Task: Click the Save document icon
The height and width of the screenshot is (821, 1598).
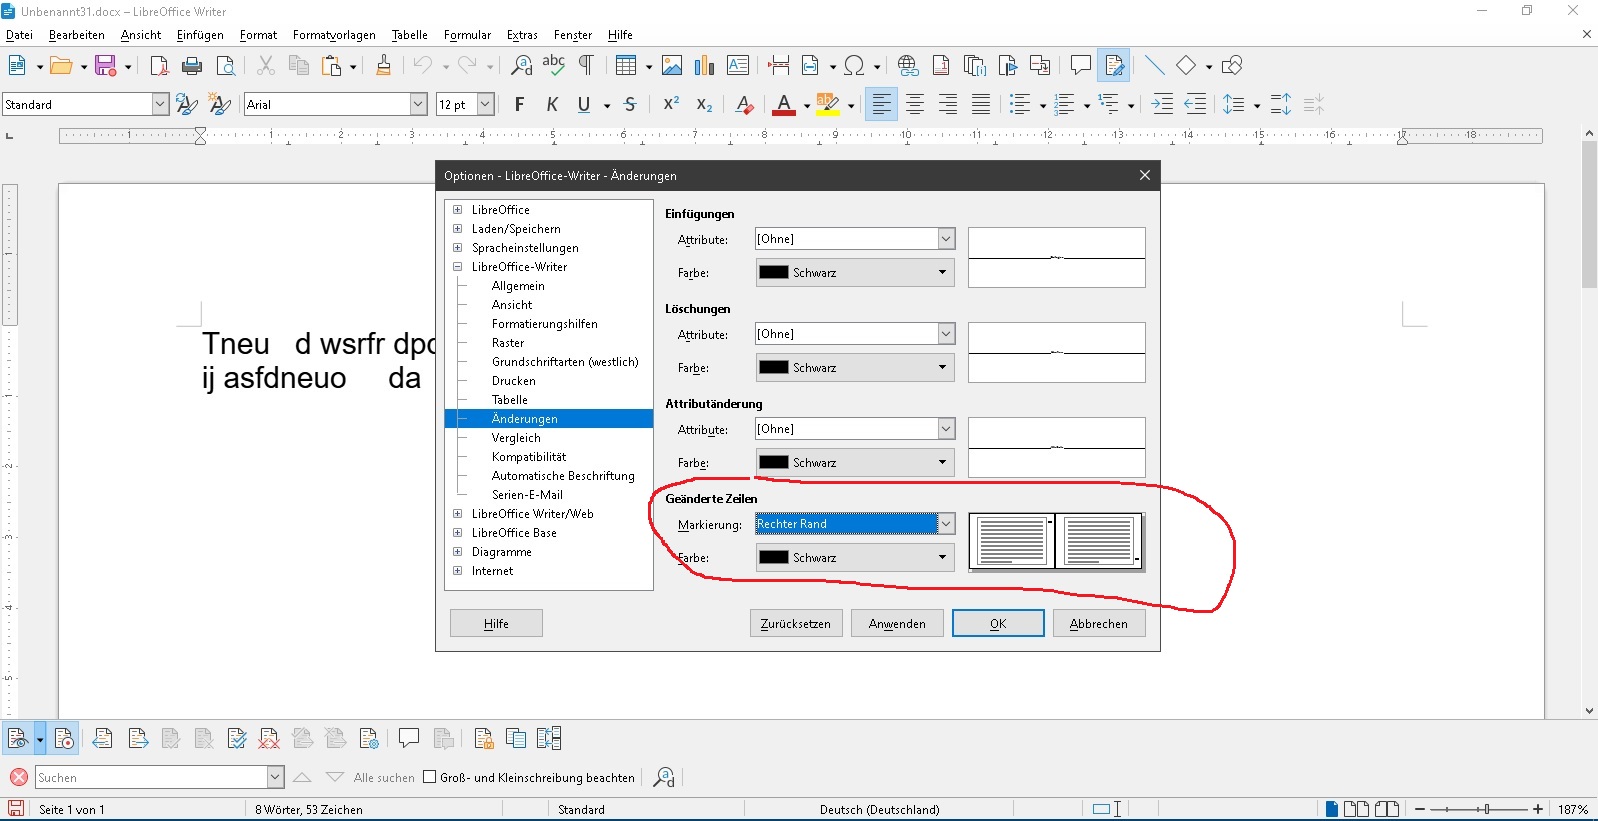Action: (106, 66)
